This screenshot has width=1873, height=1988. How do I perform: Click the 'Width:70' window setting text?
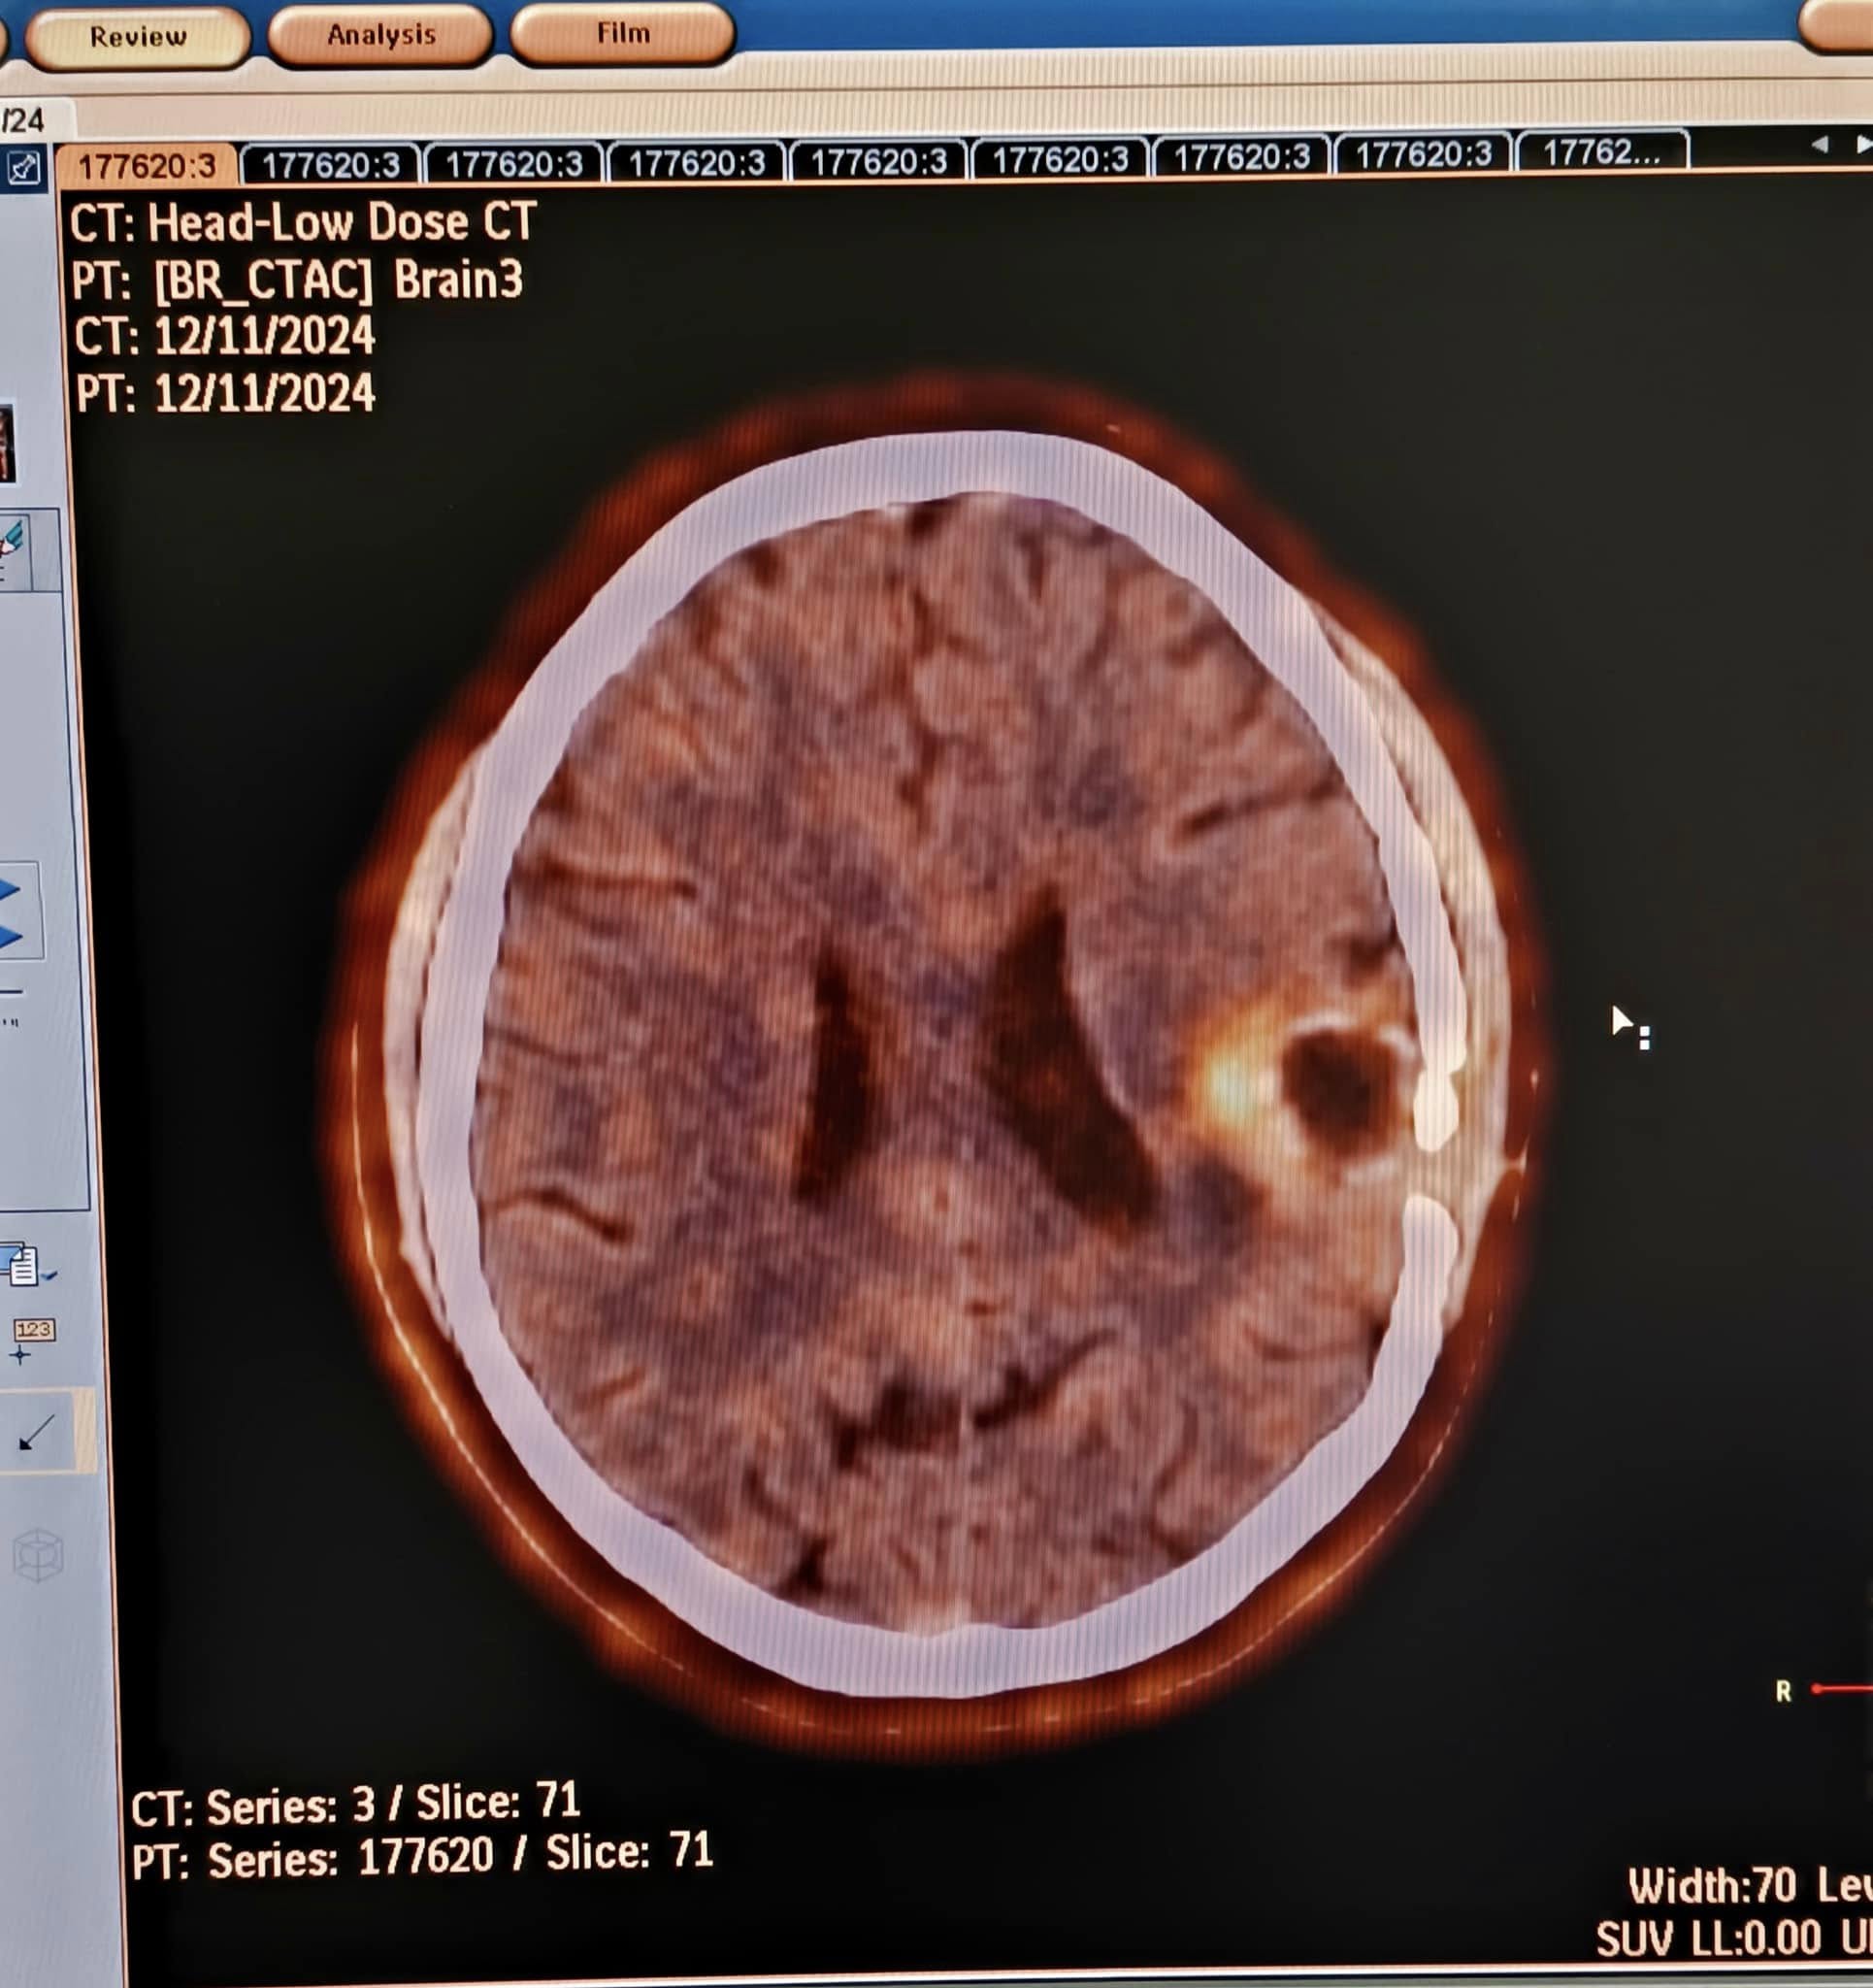pyautogui.click(x=1712, y=1886)
